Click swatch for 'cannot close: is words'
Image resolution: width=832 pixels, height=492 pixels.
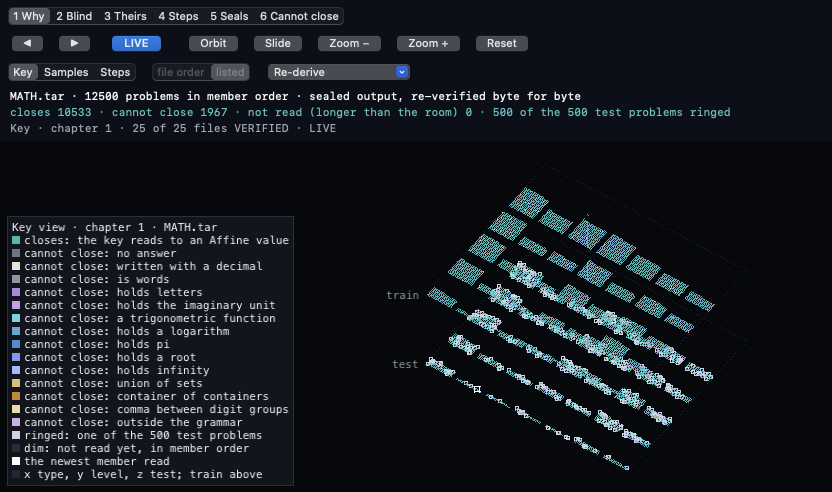(x=16, y=280)
